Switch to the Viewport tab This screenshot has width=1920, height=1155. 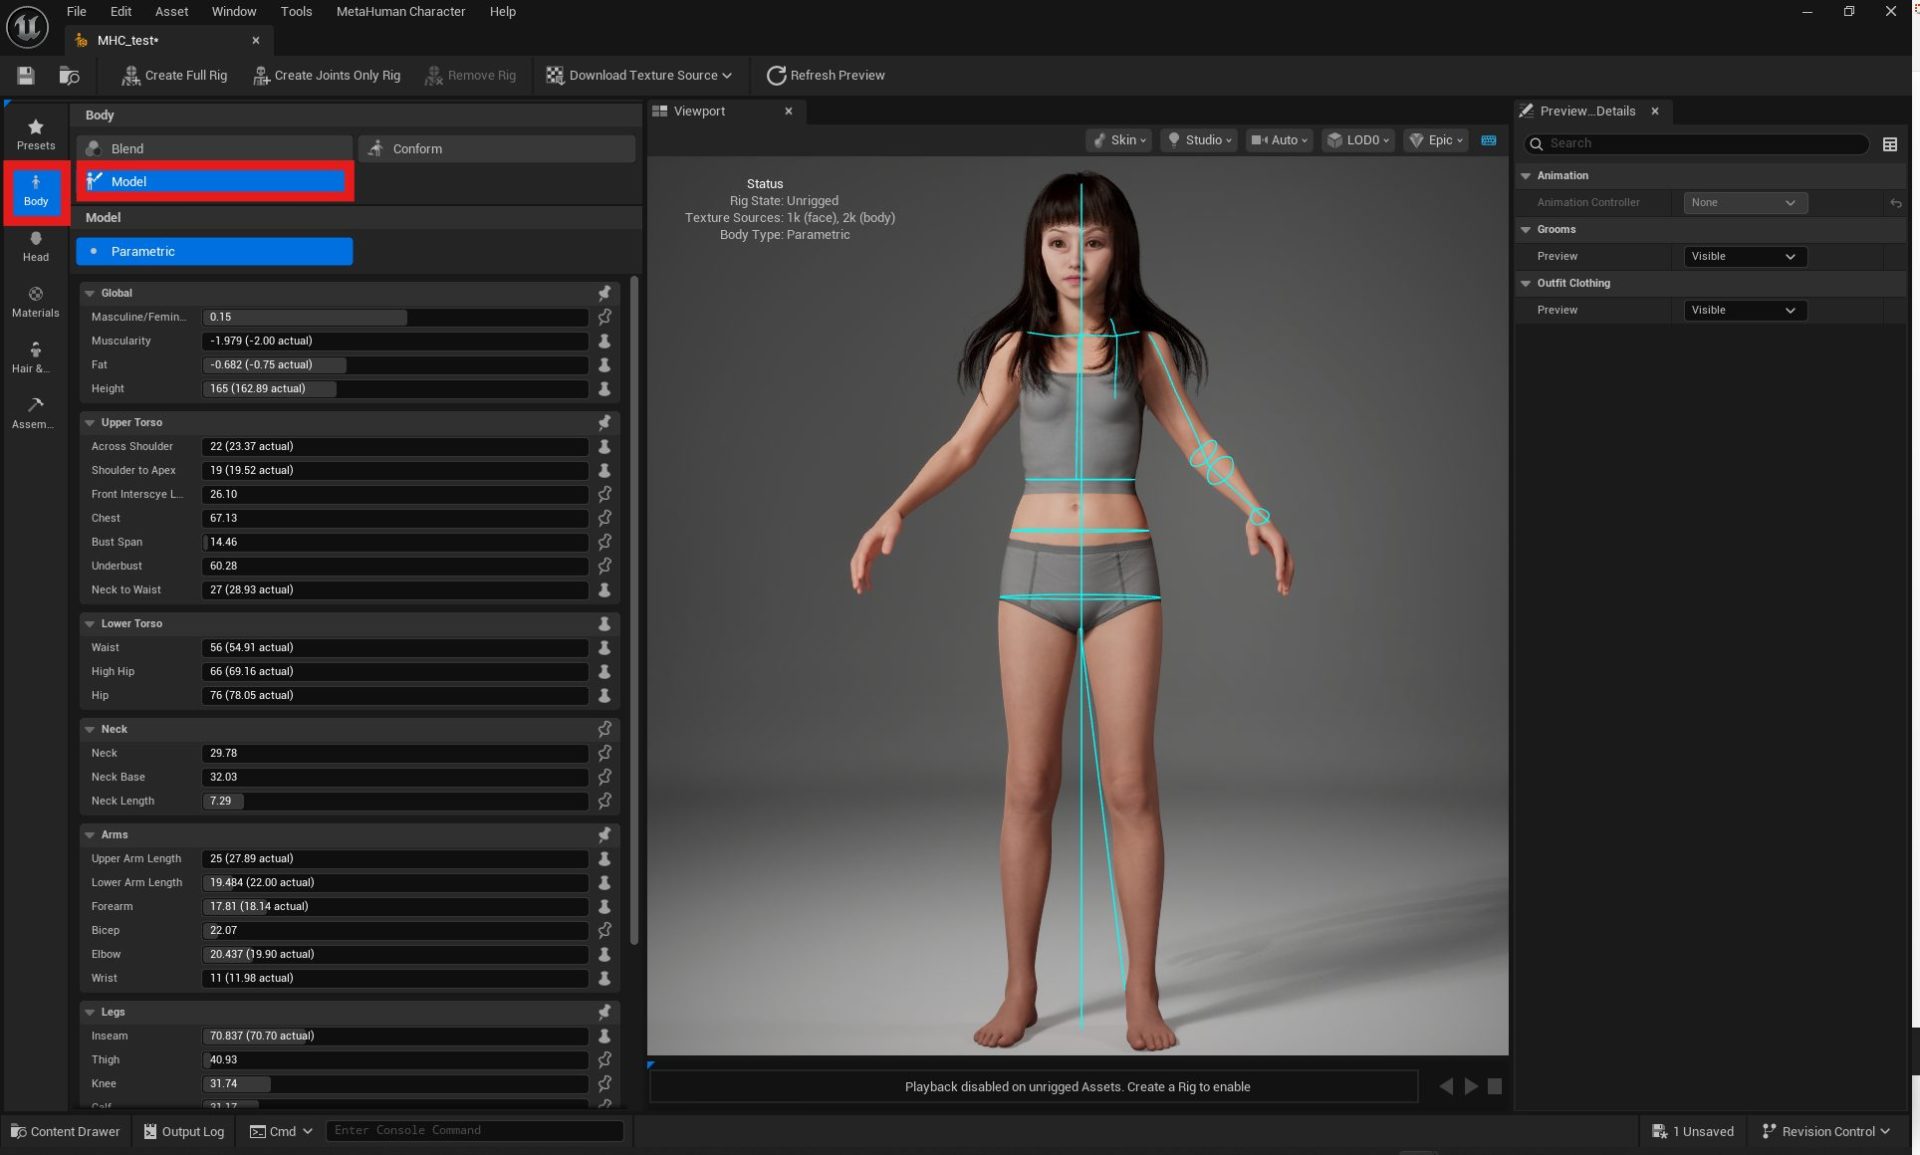coord(700,111)
